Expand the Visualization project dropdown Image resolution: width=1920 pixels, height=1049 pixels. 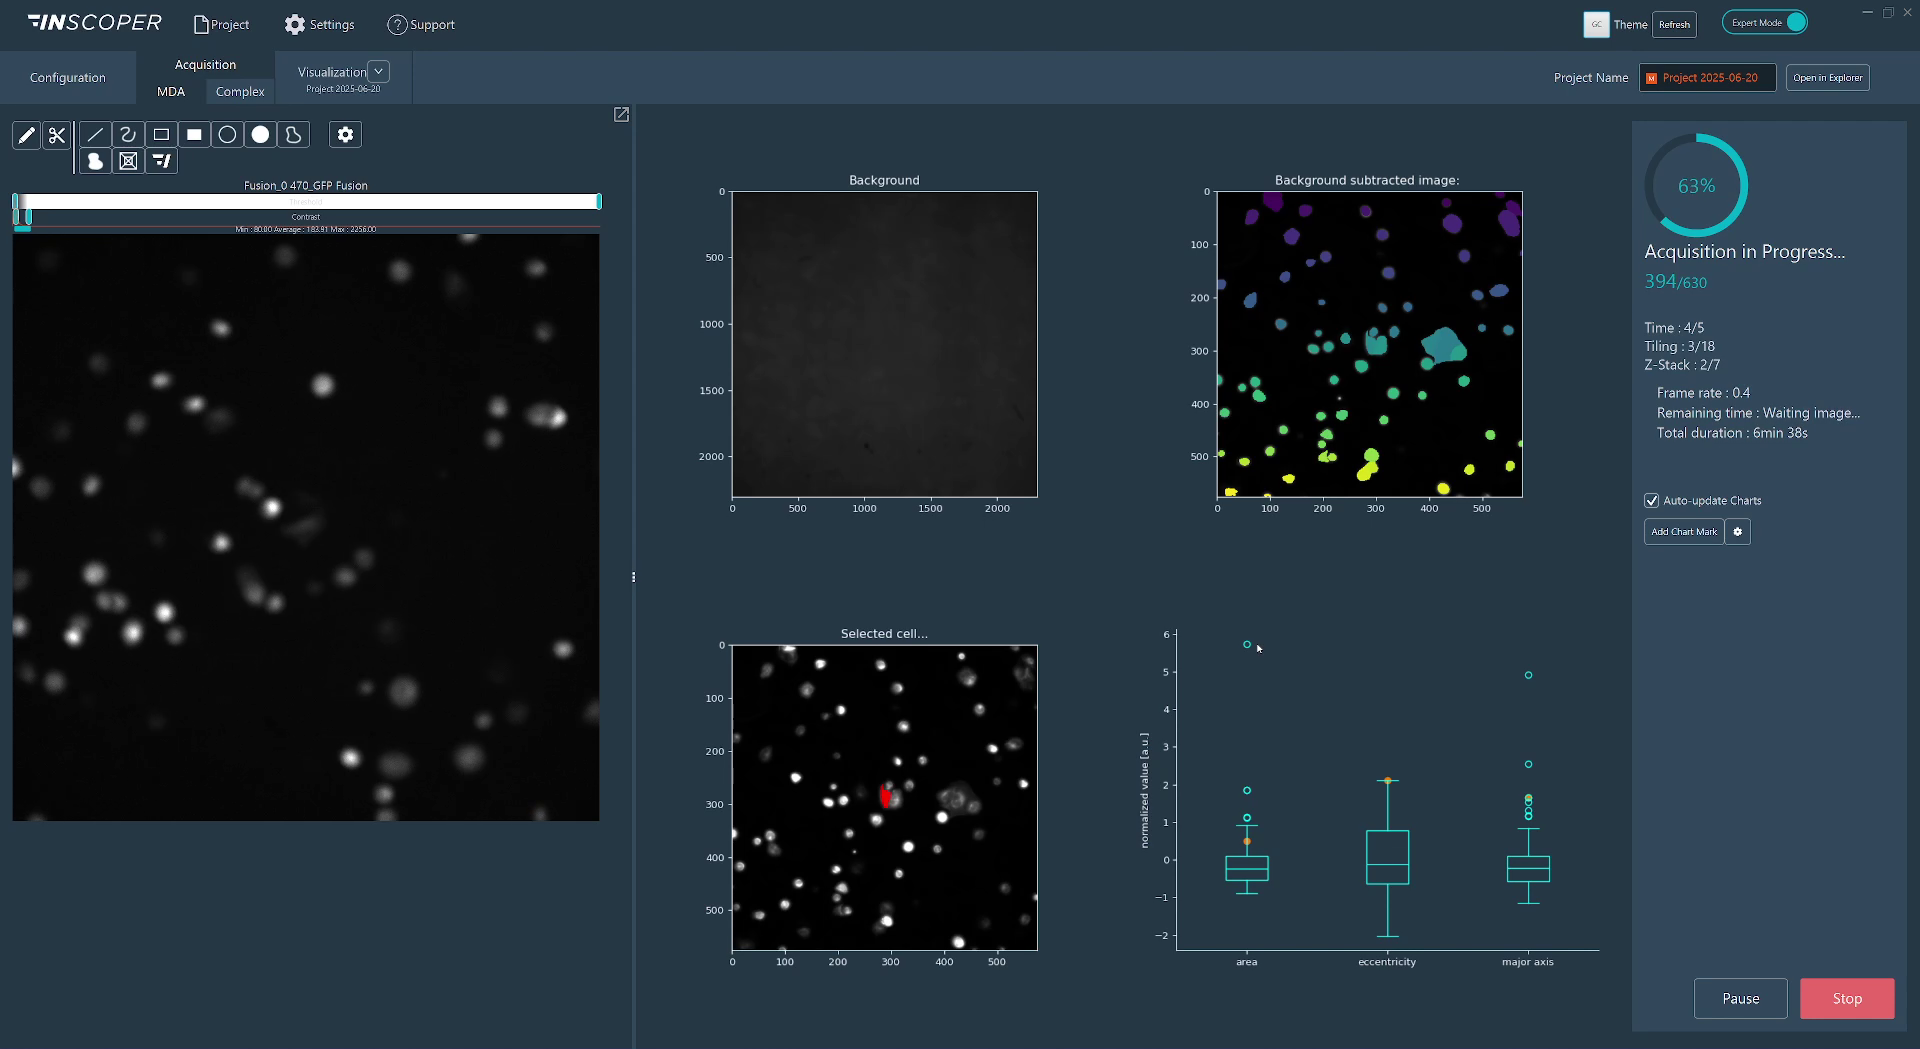(x=378, y=72)
